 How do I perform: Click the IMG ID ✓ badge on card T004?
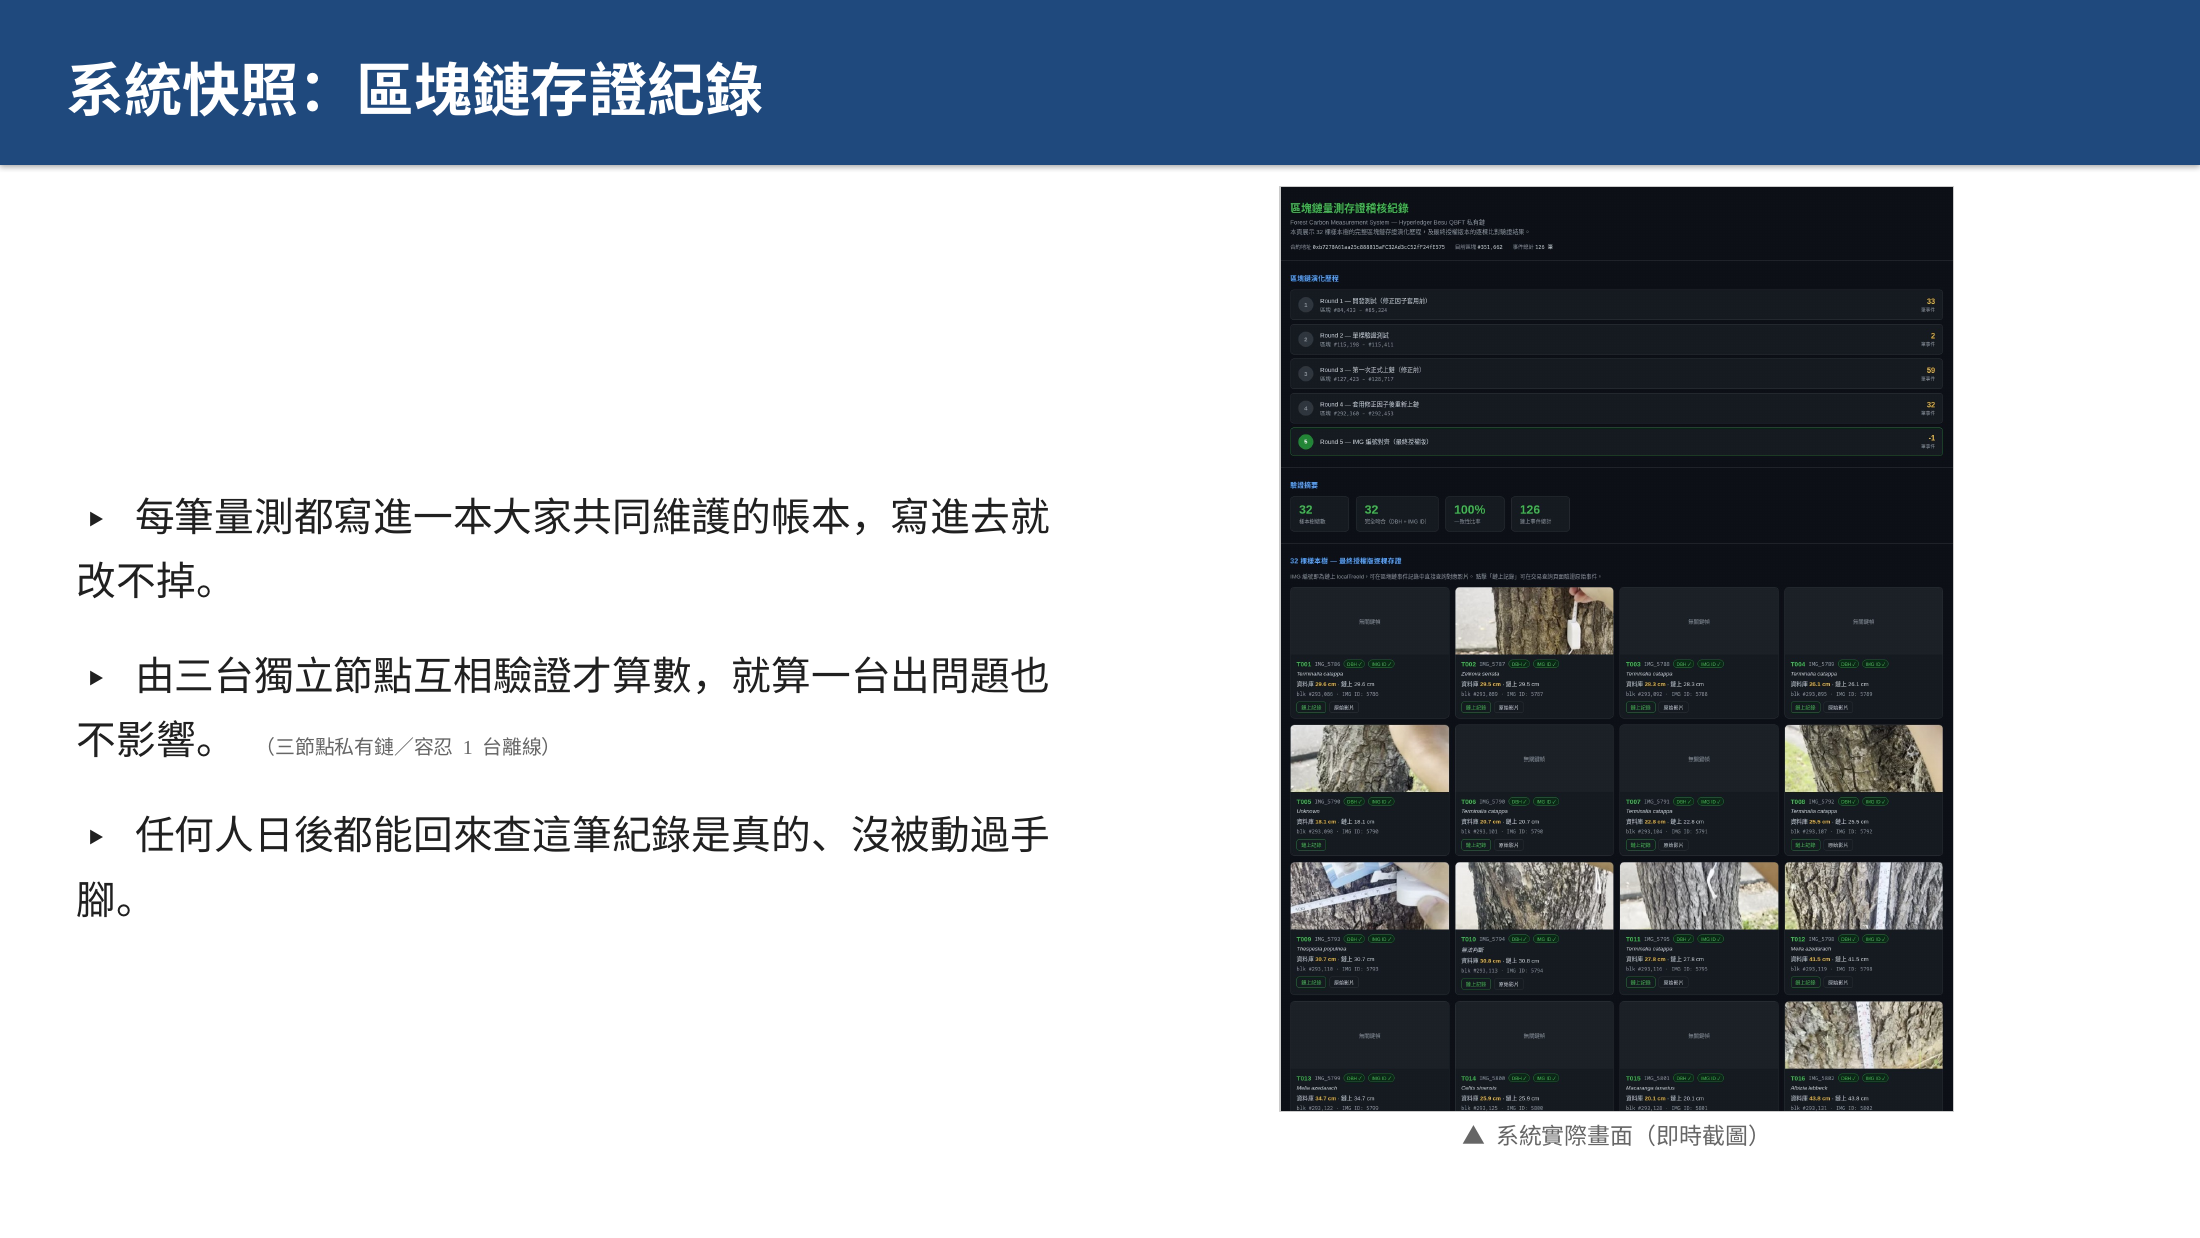[1875, 664]
